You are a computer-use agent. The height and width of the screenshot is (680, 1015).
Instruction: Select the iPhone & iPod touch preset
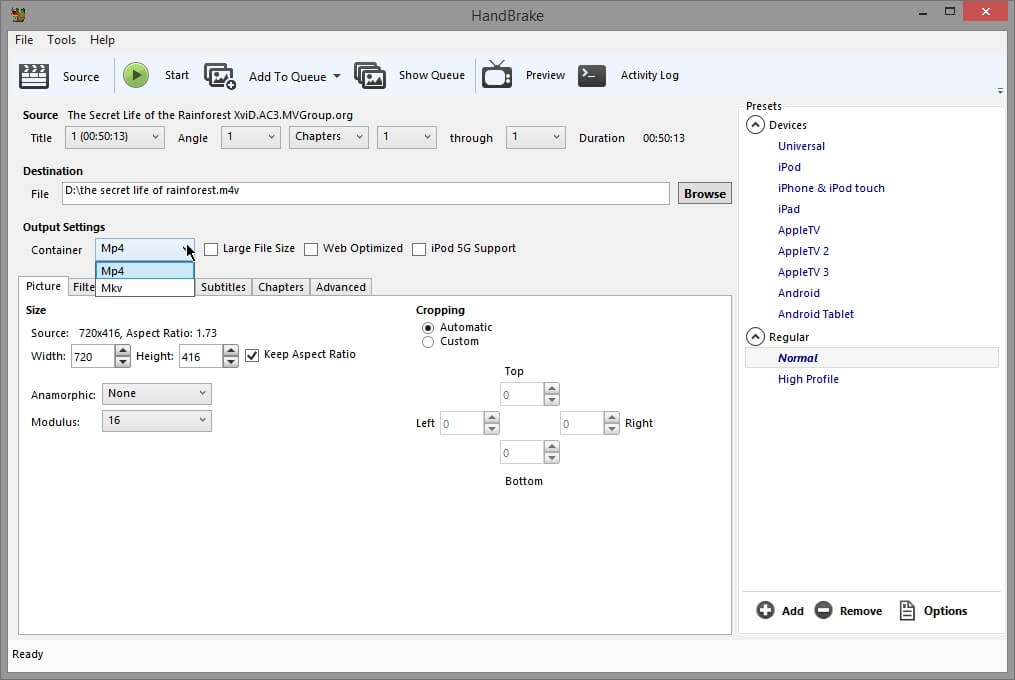click(x=831, y=188)
